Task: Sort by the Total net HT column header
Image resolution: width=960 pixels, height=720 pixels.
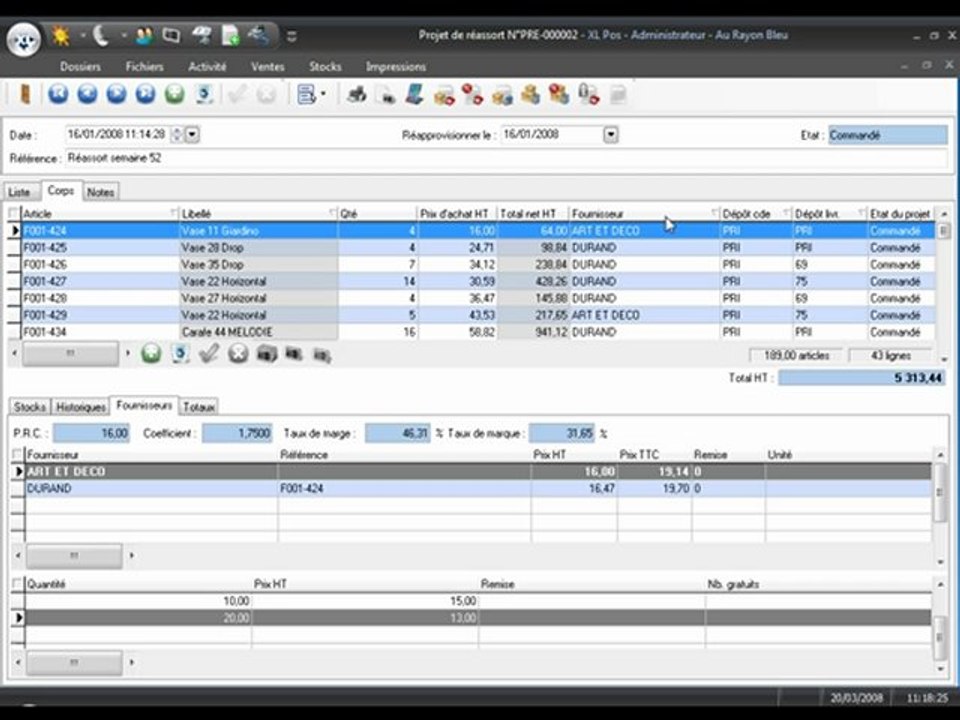Action: (x=532, y=213)
